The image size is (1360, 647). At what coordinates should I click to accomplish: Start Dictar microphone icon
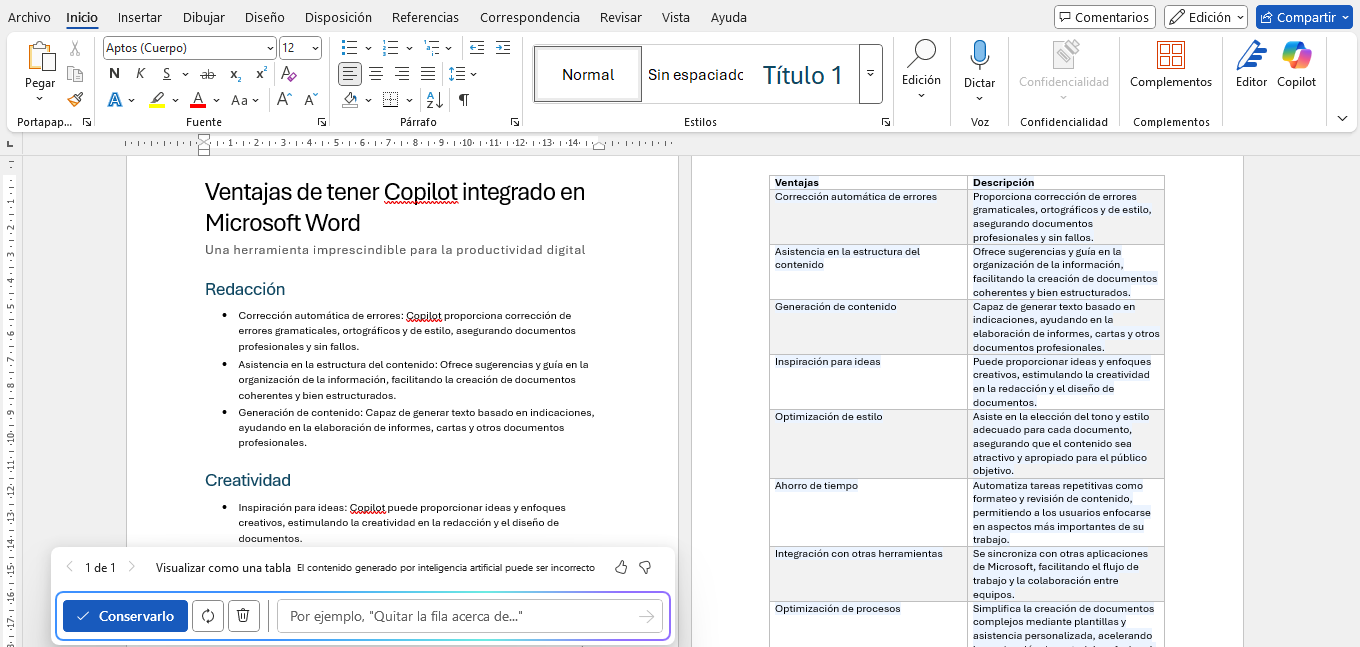tap(979, 54)
